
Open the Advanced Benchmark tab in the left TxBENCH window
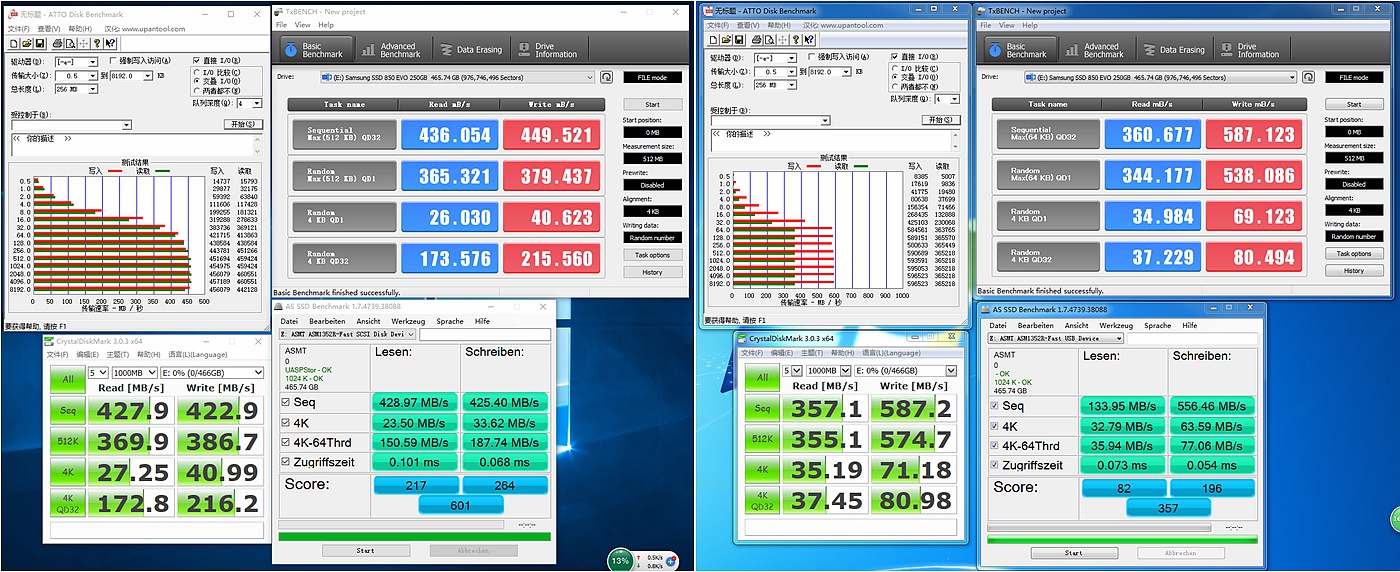tap(392, 49)
